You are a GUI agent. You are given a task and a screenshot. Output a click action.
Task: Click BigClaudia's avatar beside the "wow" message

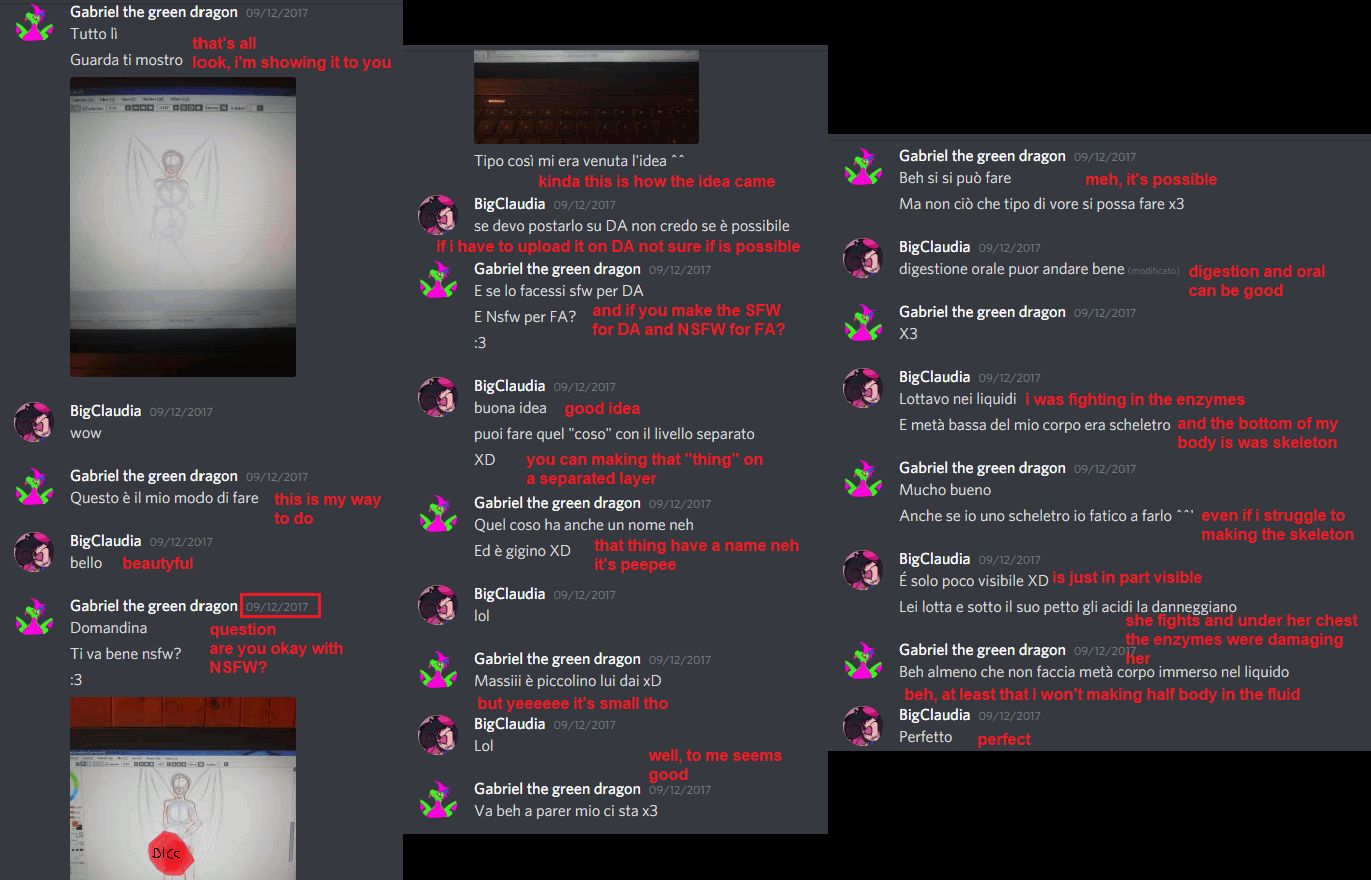tap(34, 421)
